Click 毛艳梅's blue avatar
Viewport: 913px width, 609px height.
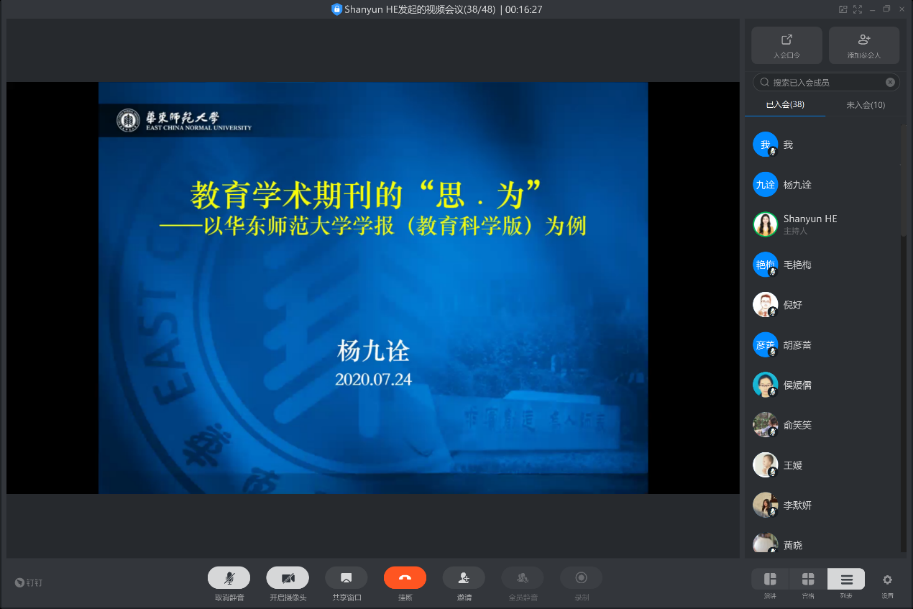pyautogui.click(x=765, y=265)
